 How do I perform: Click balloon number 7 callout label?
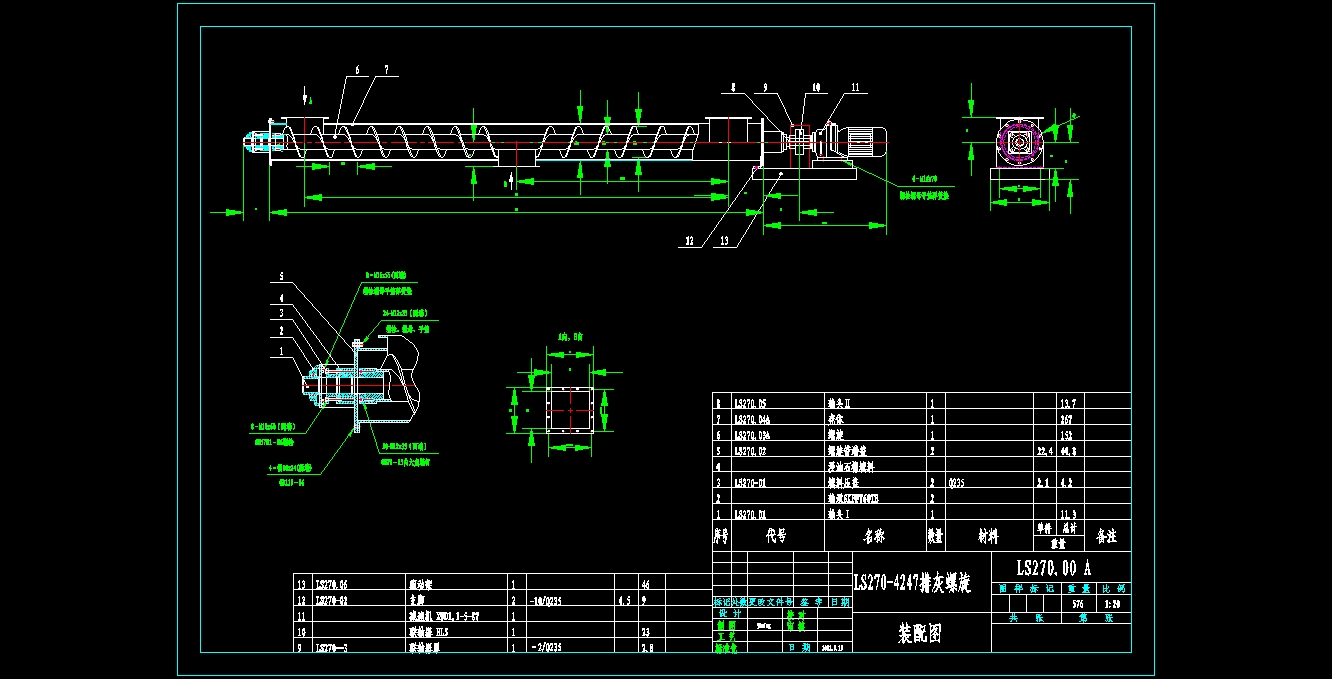coord(385,70)
